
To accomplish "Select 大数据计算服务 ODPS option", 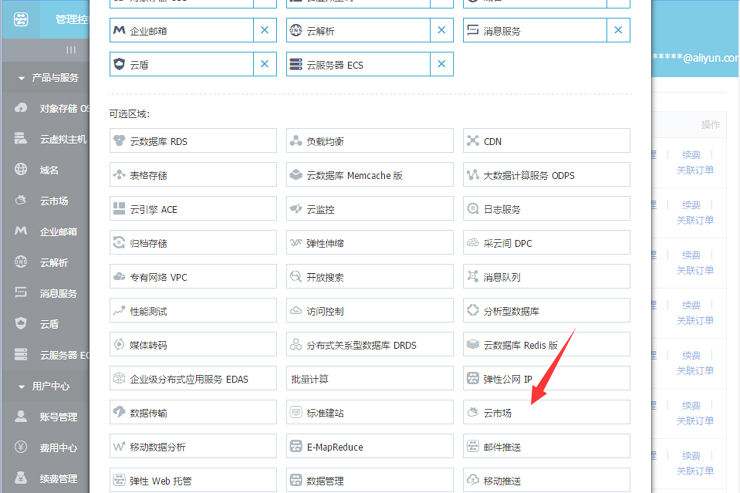I will (x=547, y=175).
